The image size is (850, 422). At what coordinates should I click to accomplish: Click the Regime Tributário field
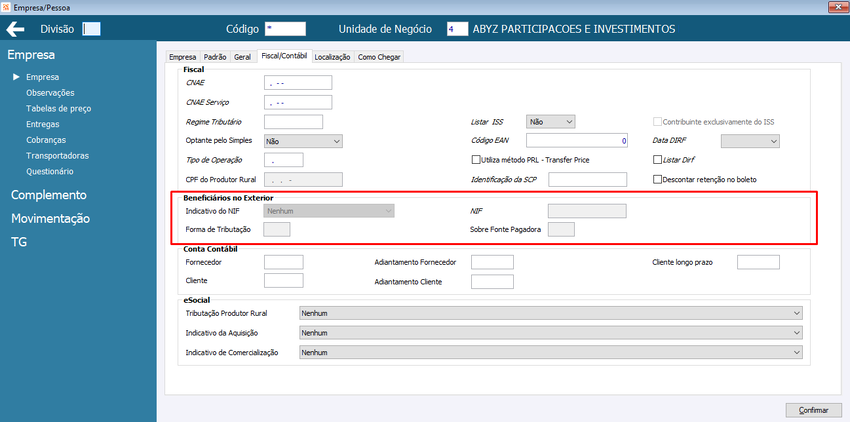pyautogui.click(x=293, y=122)
